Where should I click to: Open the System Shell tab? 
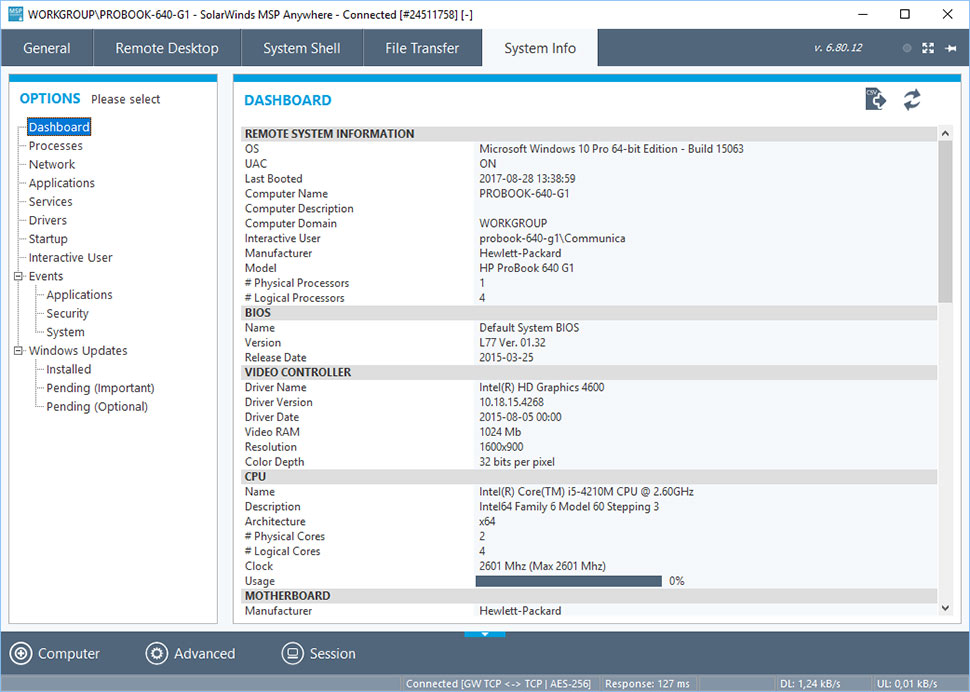coord(302,48)
